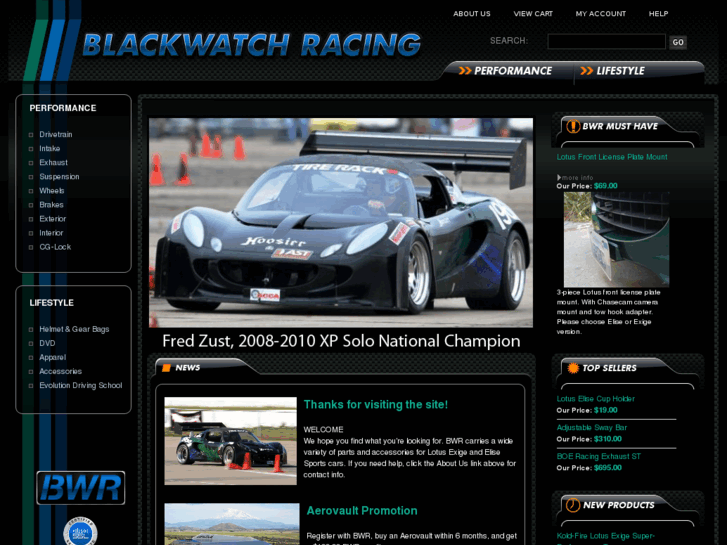Open My Account

[600, 14]
